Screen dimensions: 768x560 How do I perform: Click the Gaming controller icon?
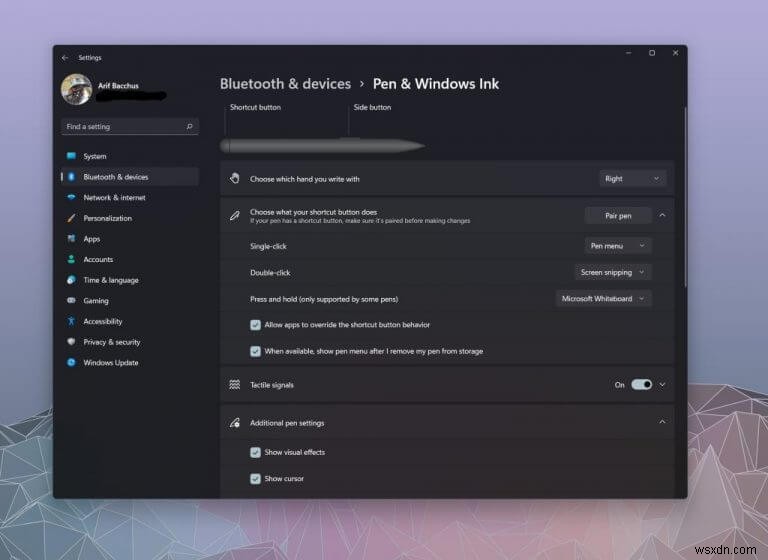71,300
